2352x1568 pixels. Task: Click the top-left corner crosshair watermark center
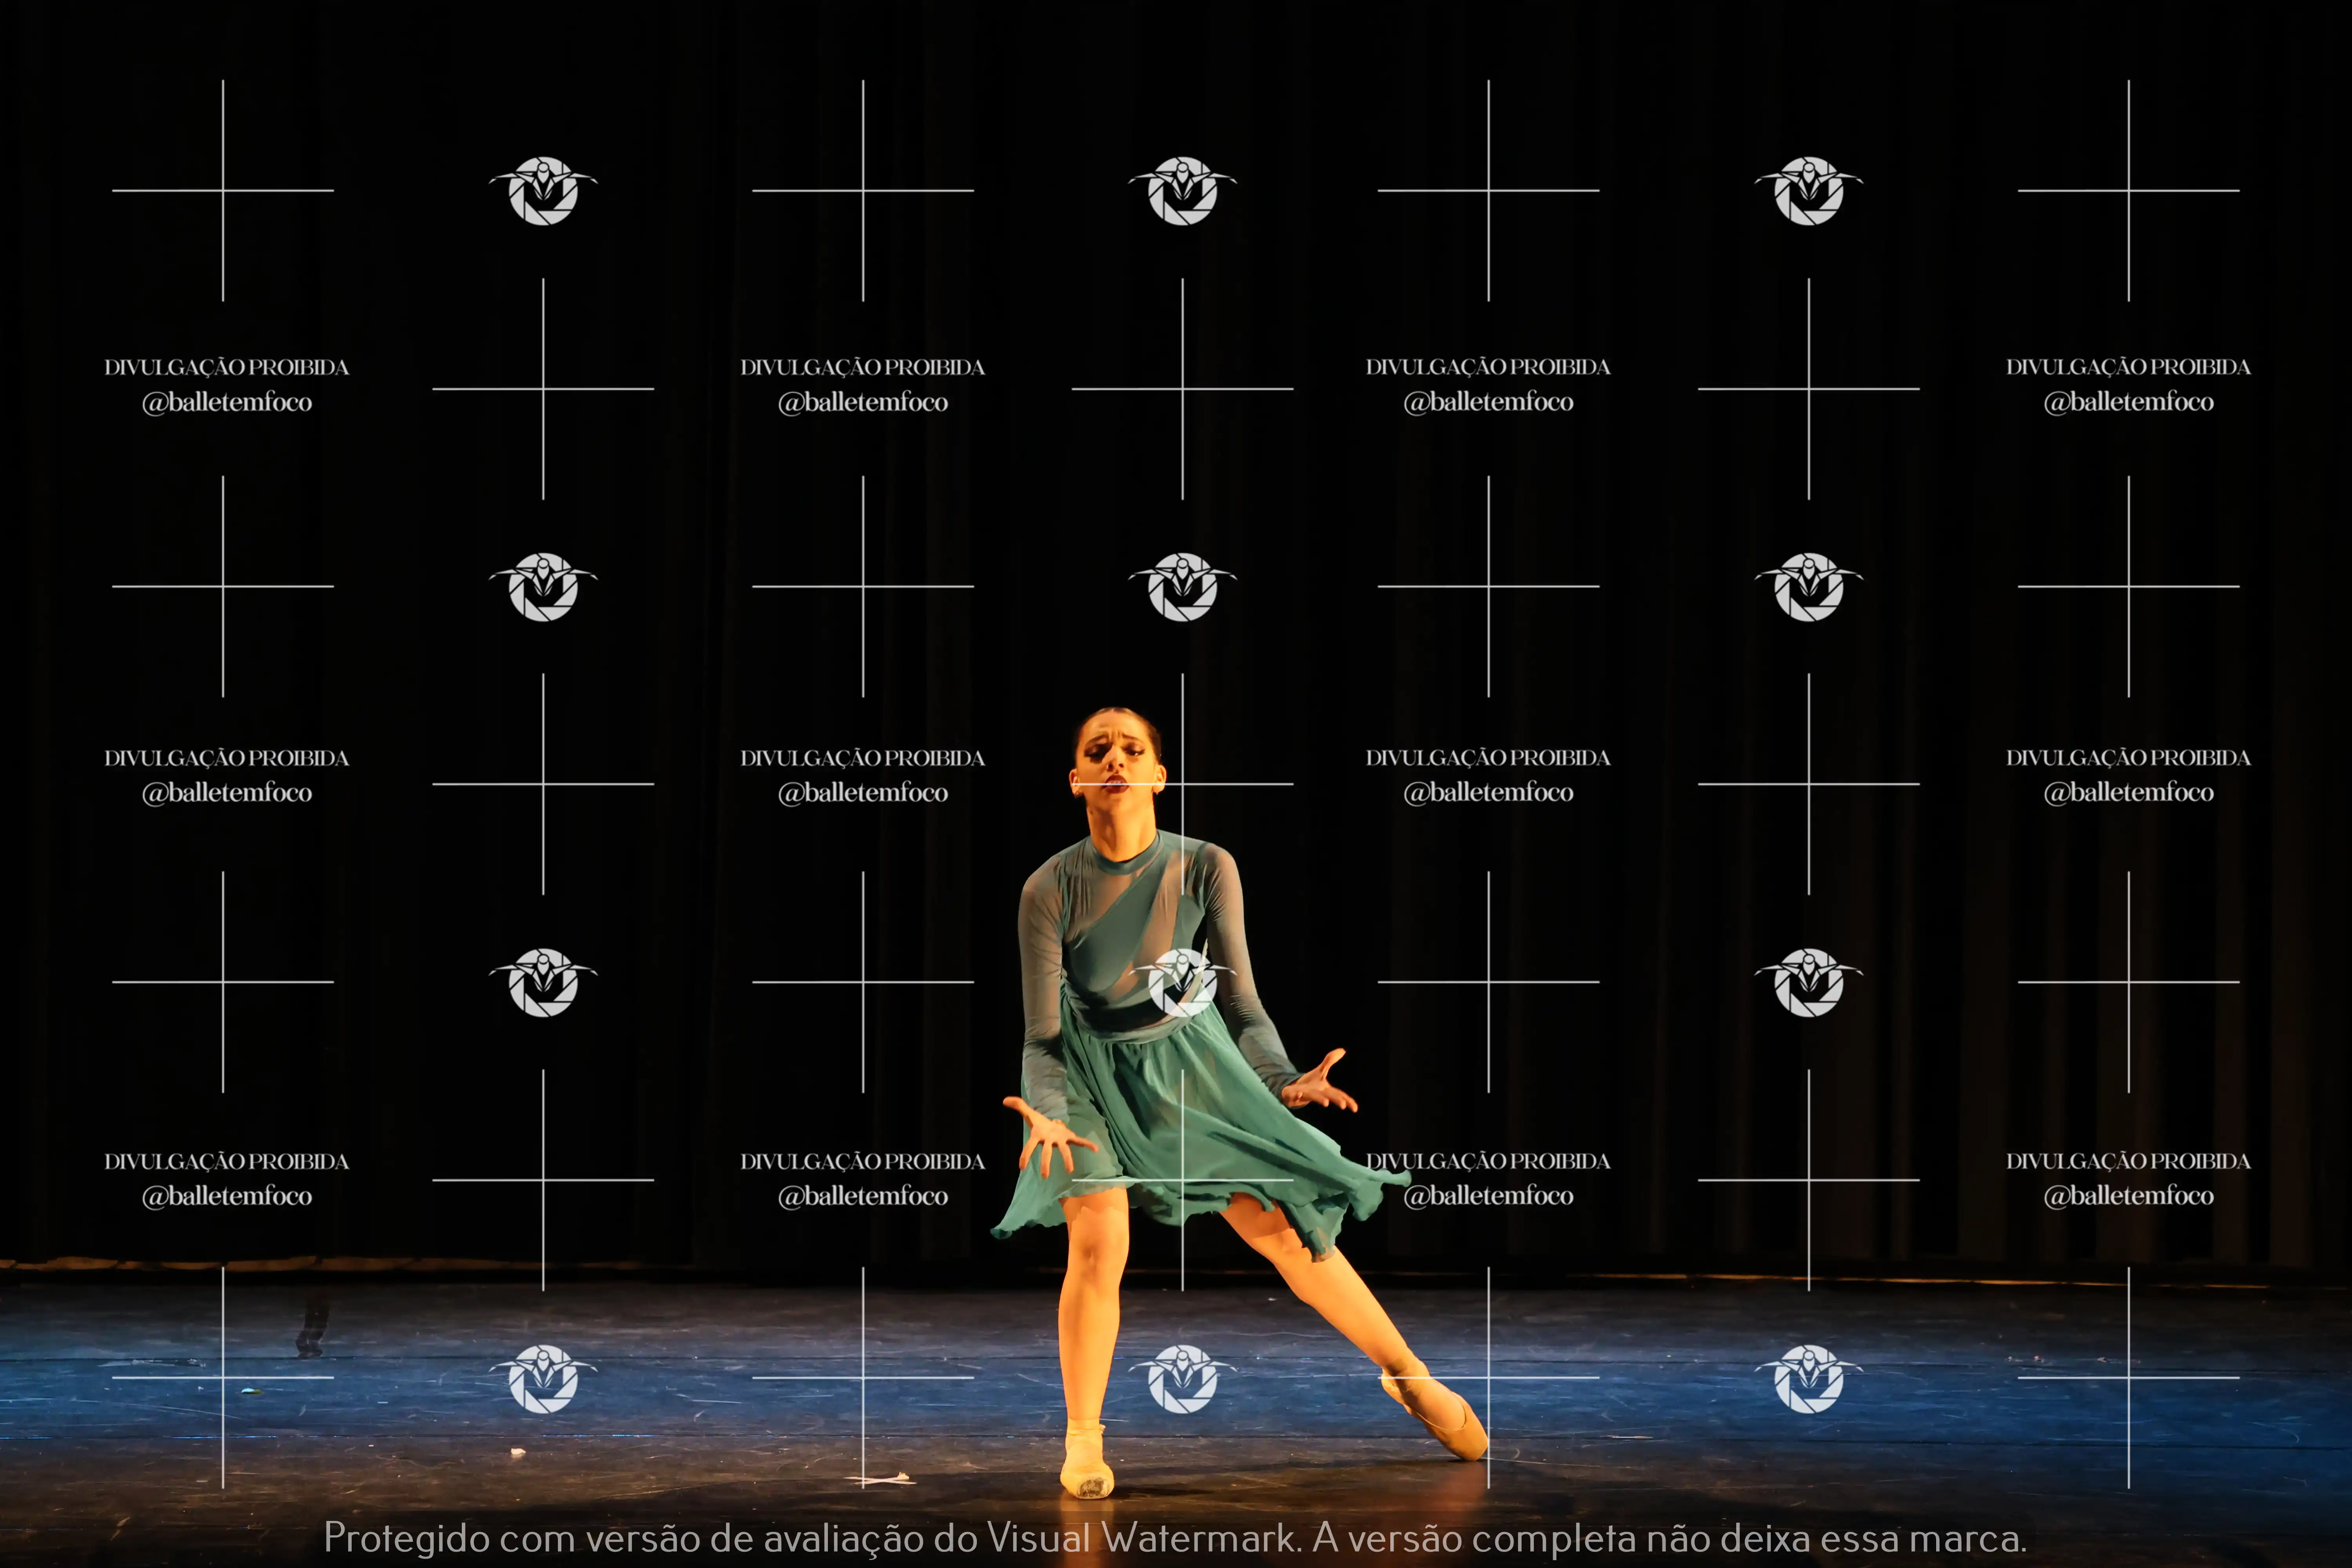[223, 190]
